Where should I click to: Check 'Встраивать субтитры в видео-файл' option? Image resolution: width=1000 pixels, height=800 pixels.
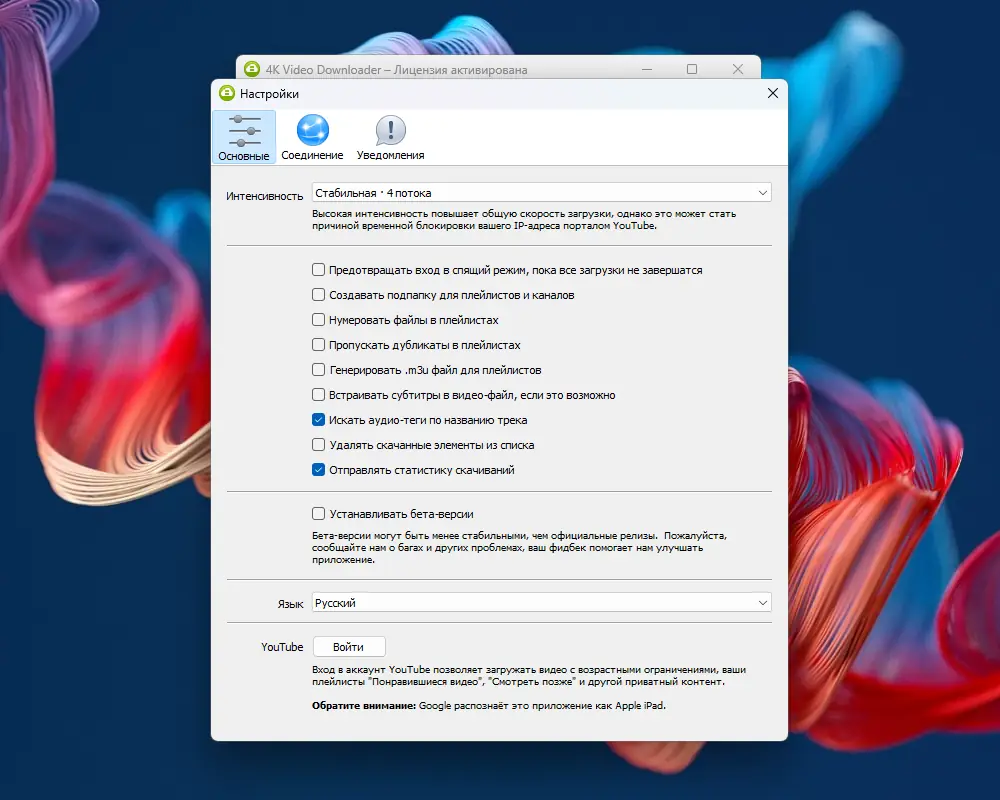[319, 395]
